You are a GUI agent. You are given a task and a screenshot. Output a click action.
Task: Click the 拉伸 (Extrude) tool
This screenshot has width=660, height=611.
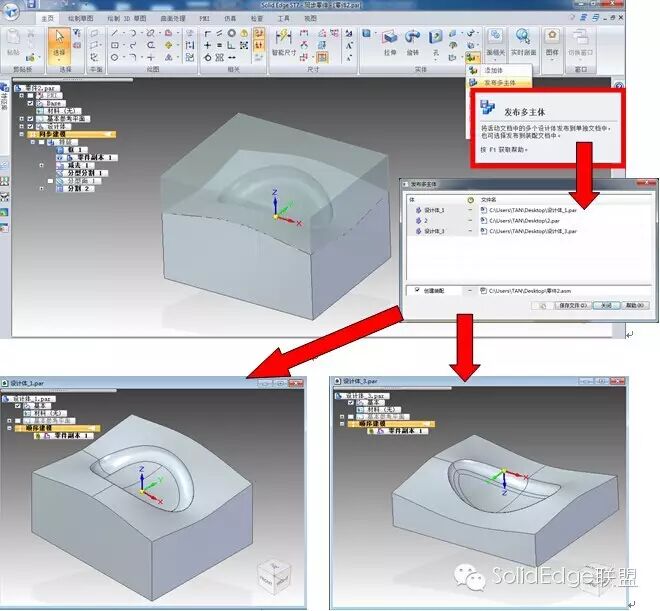click(390, 42)
